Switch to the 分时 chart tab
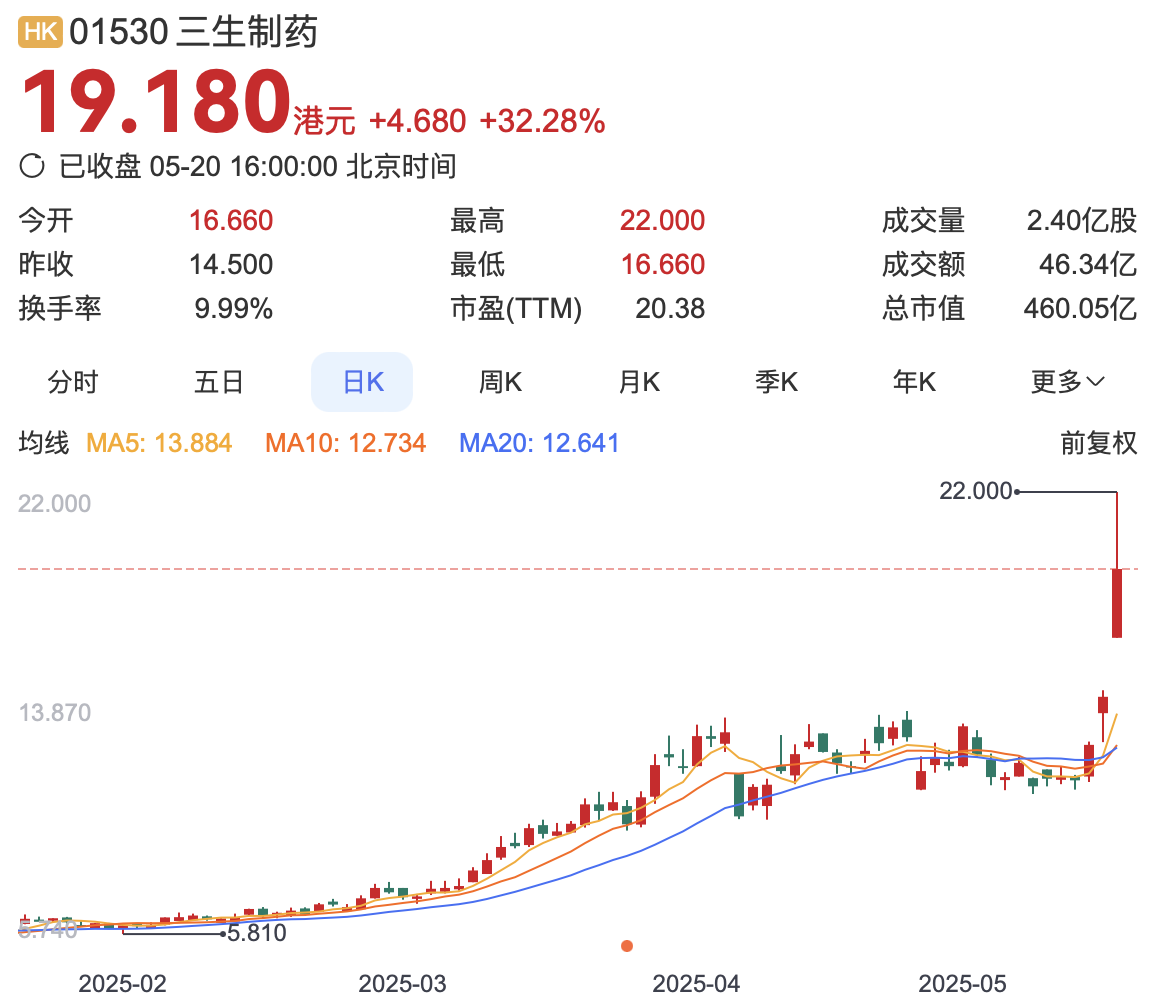Image resolution: width=1156 pixels, height=1004 pixels. 72,382
